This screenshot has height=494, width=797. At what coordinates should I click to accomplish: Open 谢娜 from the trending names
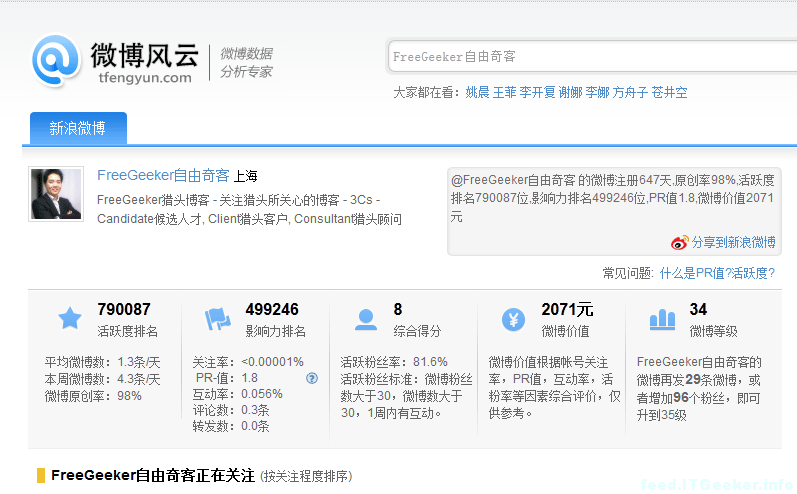point(570,92)
